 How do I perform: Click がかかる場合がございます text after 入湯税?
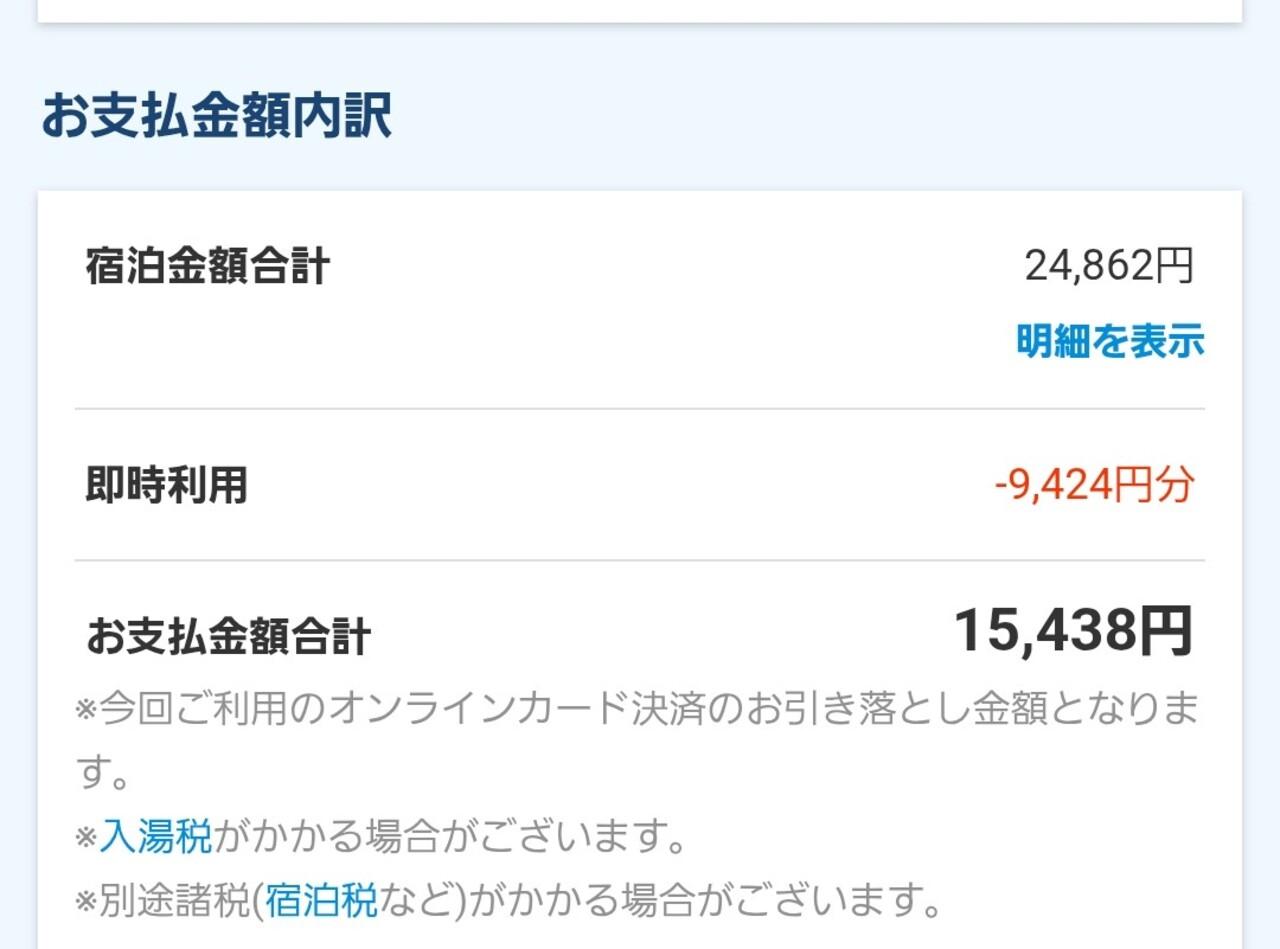tap(450, 837)
